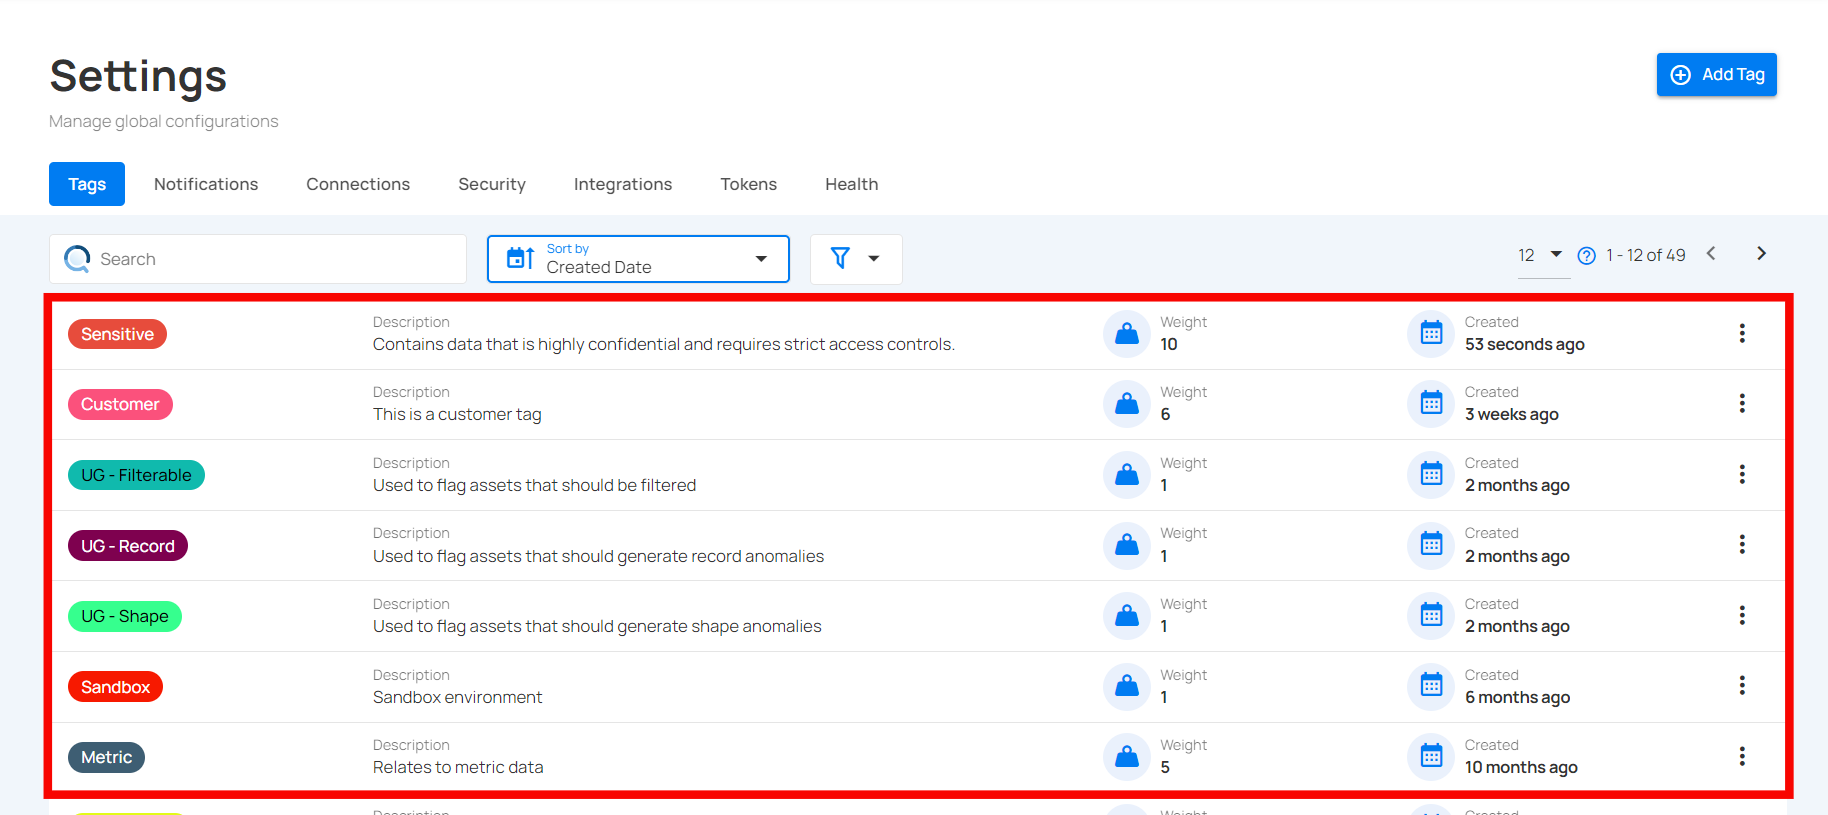The image size is (1828, 815).
Task: Switch to the Notifications tab
Action: 206,184
